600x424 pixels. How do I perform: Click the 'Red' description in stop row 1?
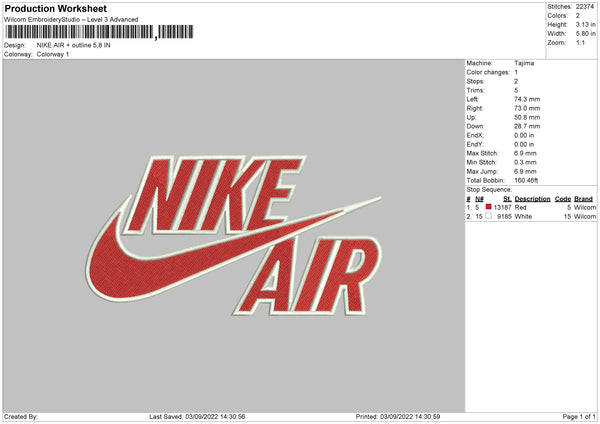[520, 207]
